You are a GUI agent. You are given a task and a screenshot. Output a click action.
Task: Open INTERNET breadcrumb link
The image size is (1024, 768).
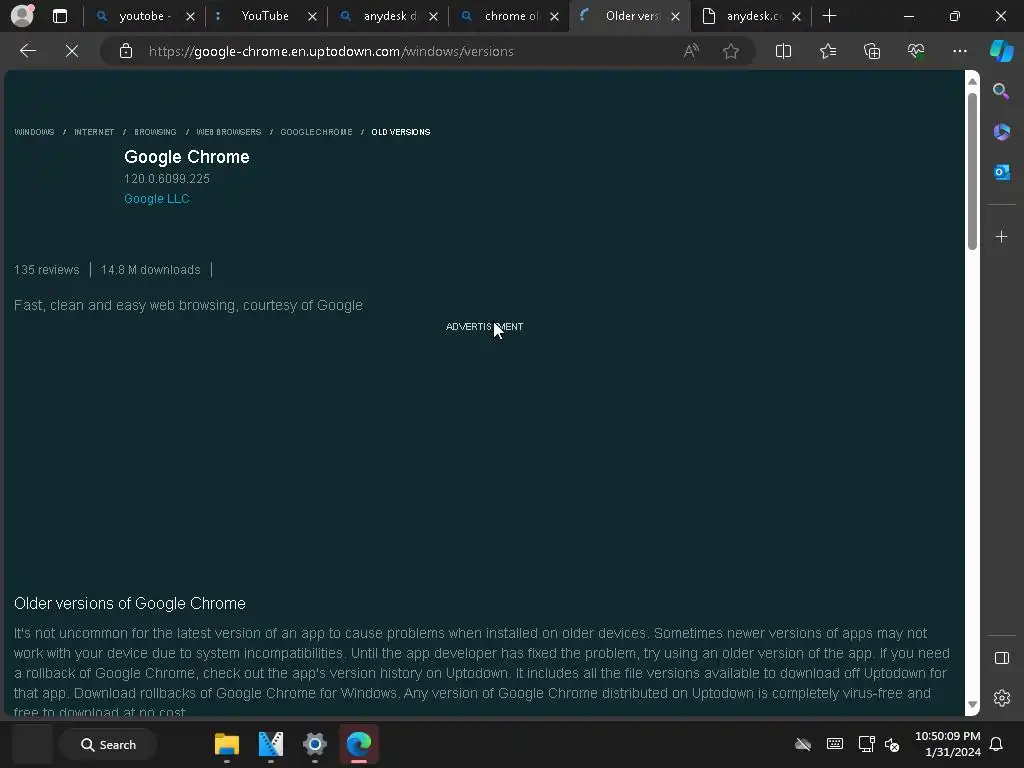[x=94, y=132]
